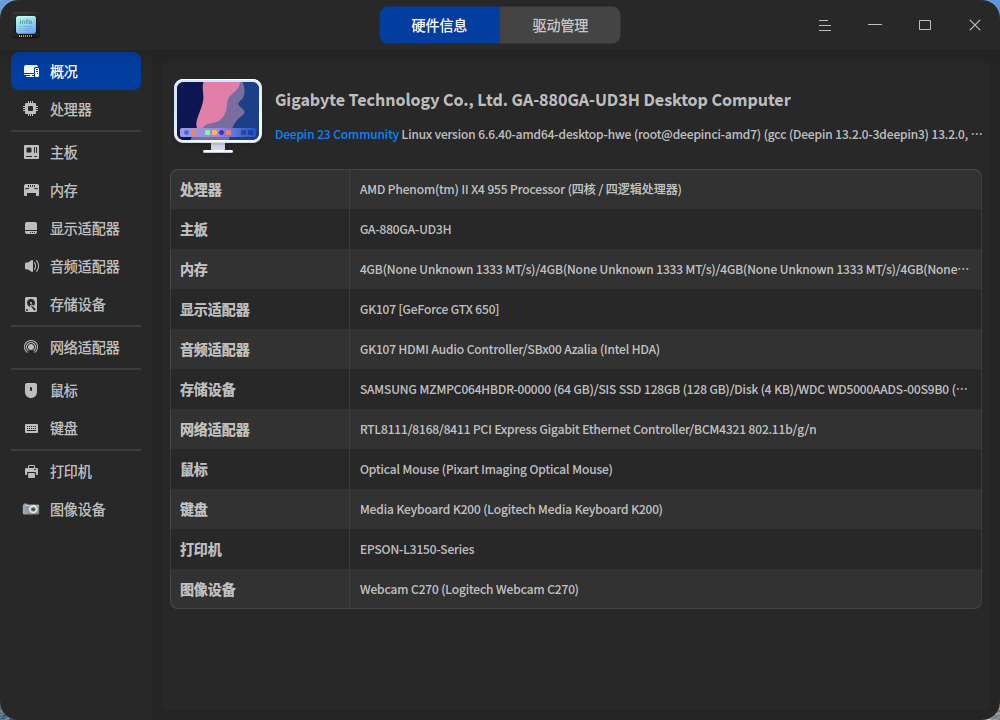Click the 存储设备 storage disk icon

[31, 304]
